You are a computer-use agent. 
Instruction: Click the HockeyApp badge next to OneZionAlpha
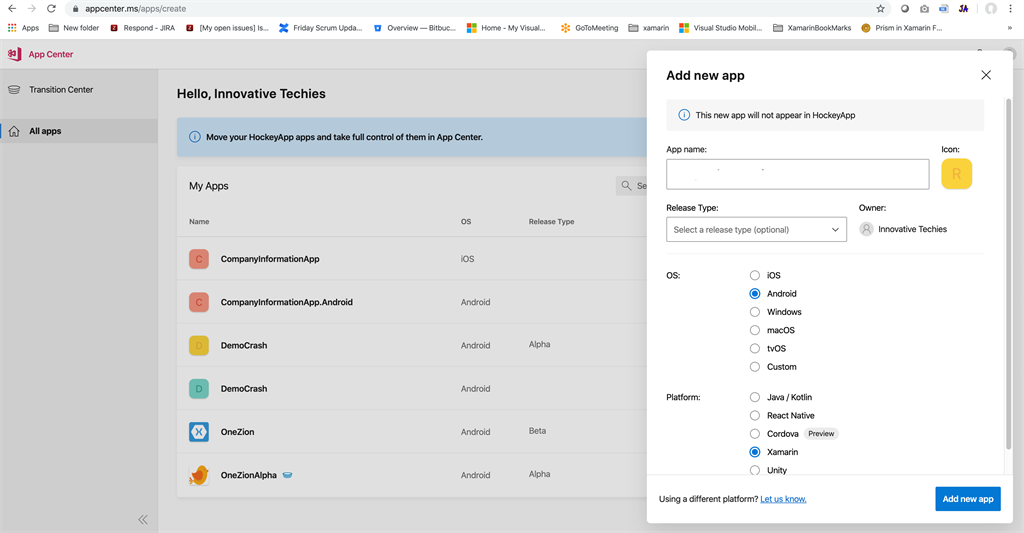click(287, 475)
